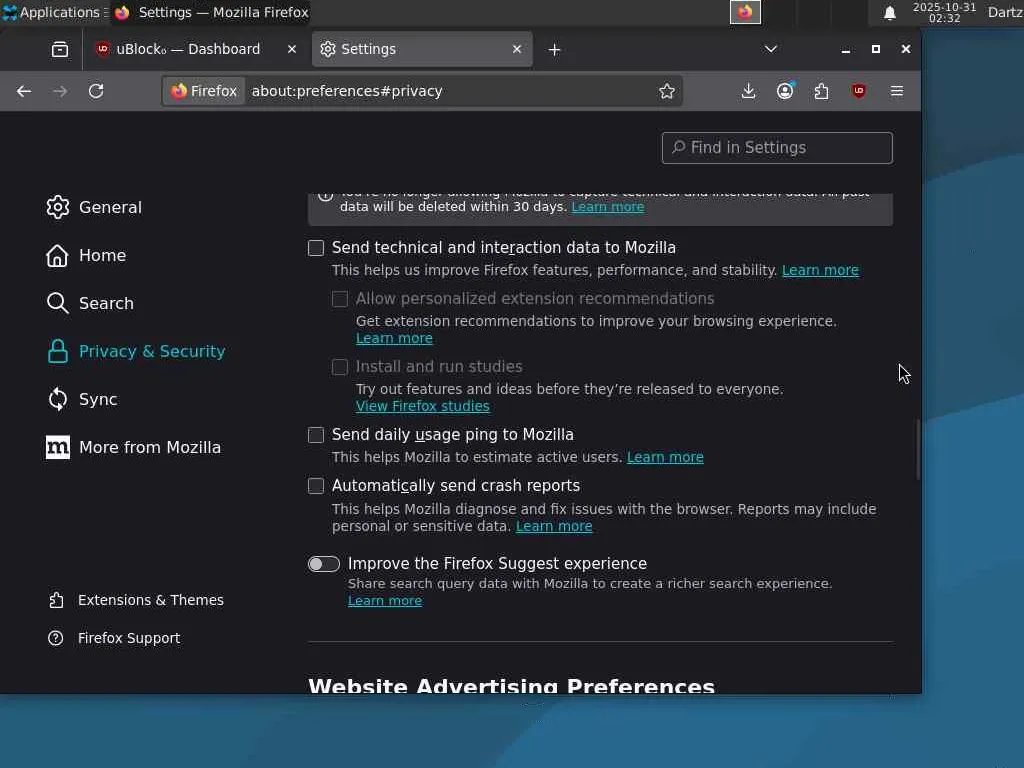The height and width of the screenshot is (768, 1024).
Task: Open View Firefox studies link
Action: [x=423, y=406]
